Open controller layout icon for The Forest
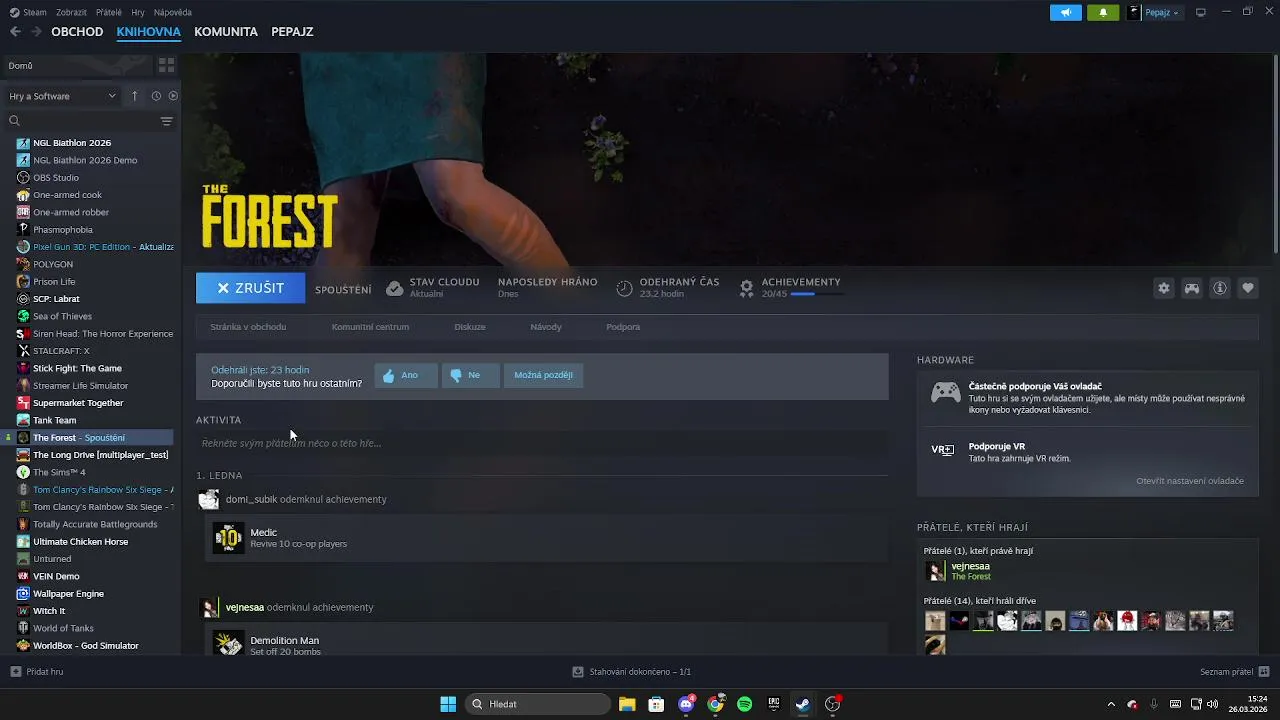Image resolution: width=1280 pixels, height=720 pixels. [1192, 288]
